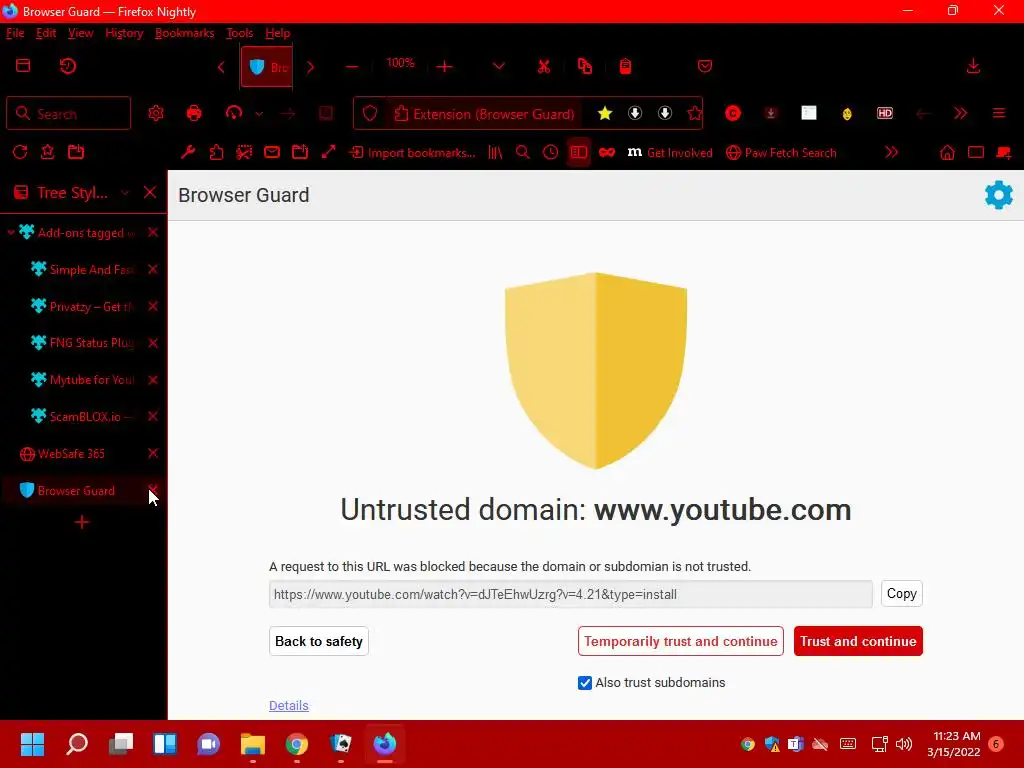Open File Explorer from the taskbar
1024x768 pixels.
(253, 744)
